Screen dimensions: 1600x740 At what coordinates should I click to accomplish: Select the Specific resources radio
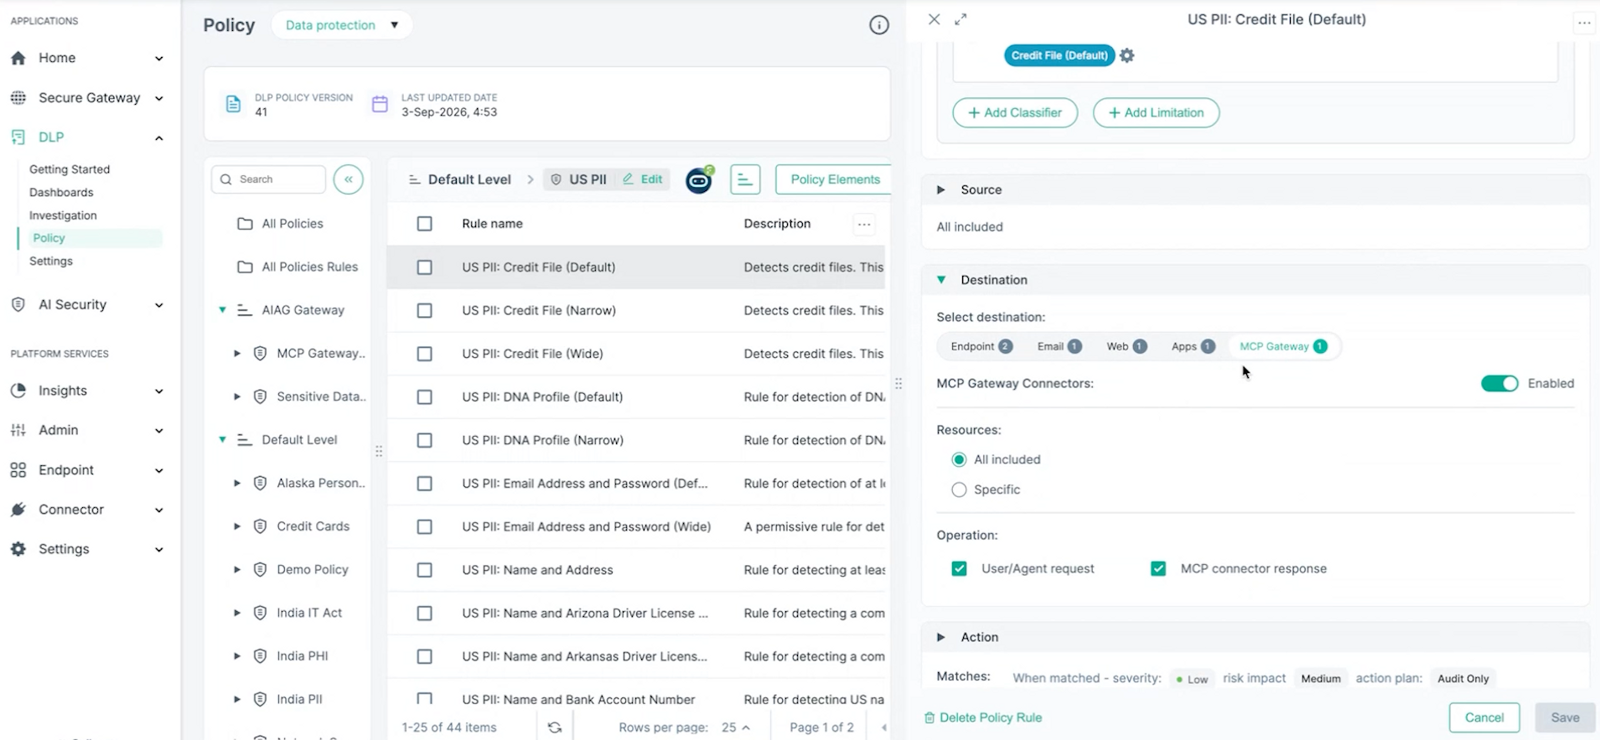(959, 490)
